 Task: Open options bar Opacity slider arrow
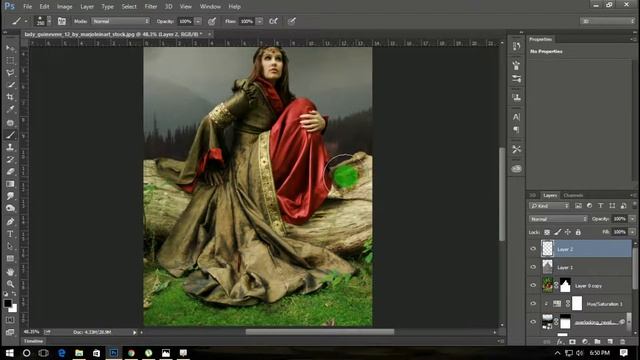(x=198, y=21)
